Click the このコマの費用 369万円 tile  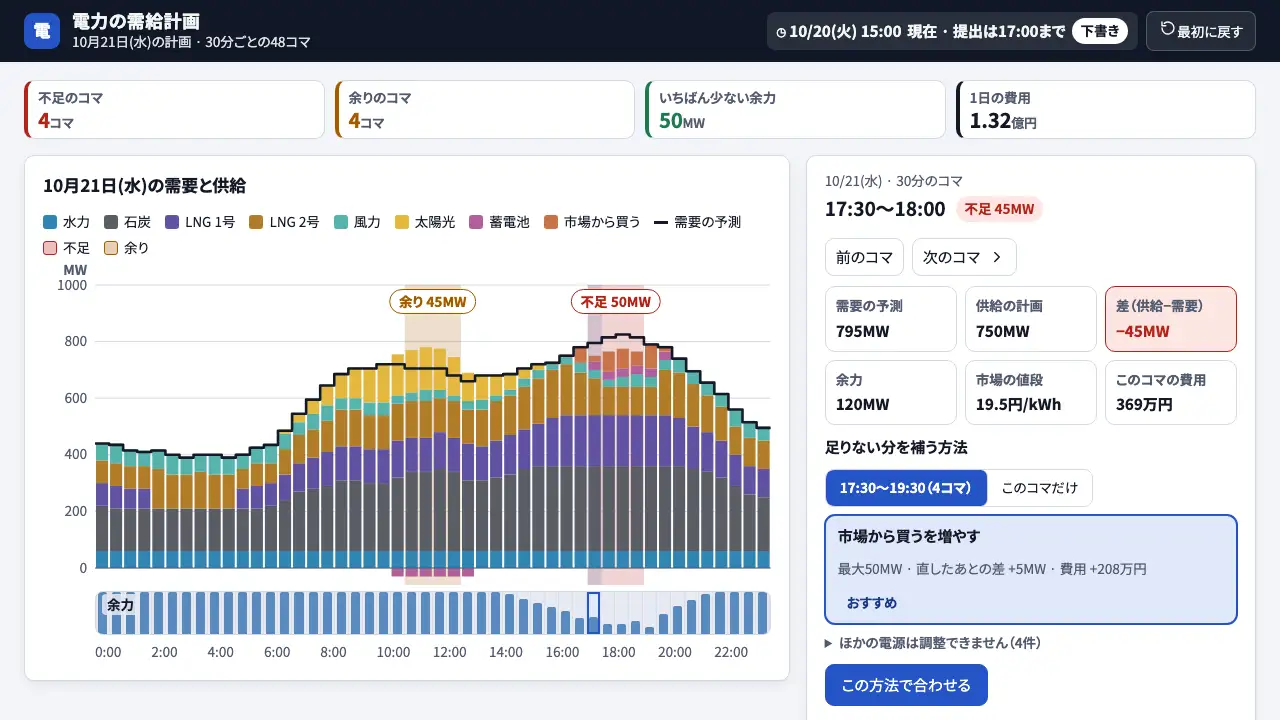click(1171, 393)
